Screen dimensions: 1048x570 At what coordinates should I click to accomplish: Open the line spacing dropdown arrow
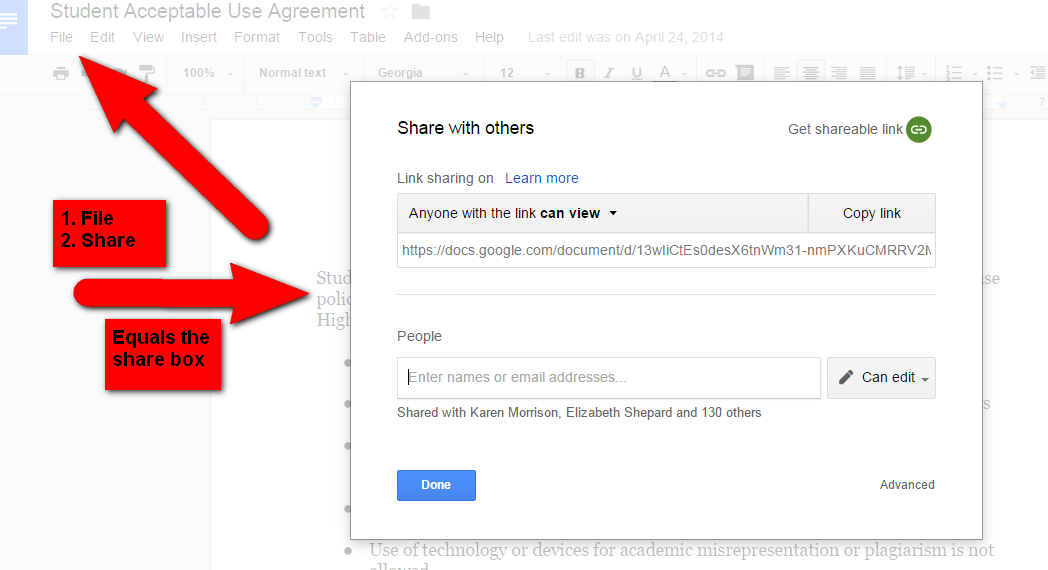coord(925,74)
